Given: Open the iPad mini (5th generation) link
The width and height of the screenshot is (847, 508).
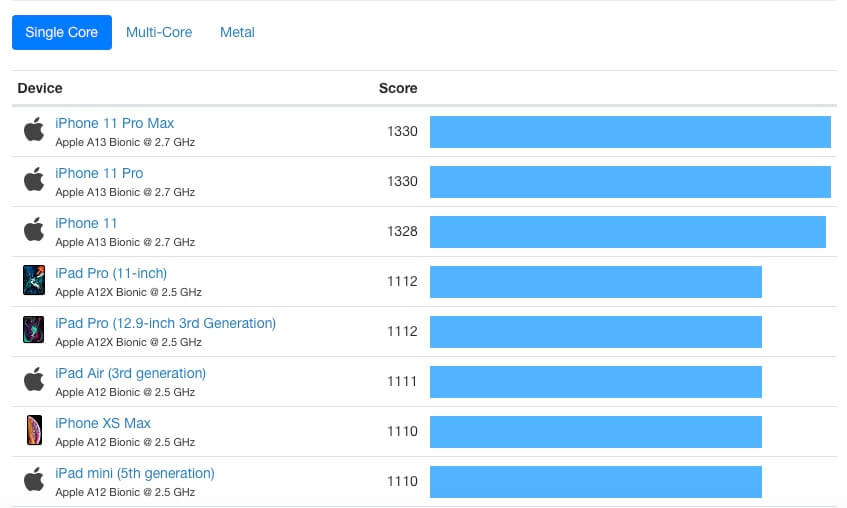Looking at the screenshot, I should (x=135, y=473).
